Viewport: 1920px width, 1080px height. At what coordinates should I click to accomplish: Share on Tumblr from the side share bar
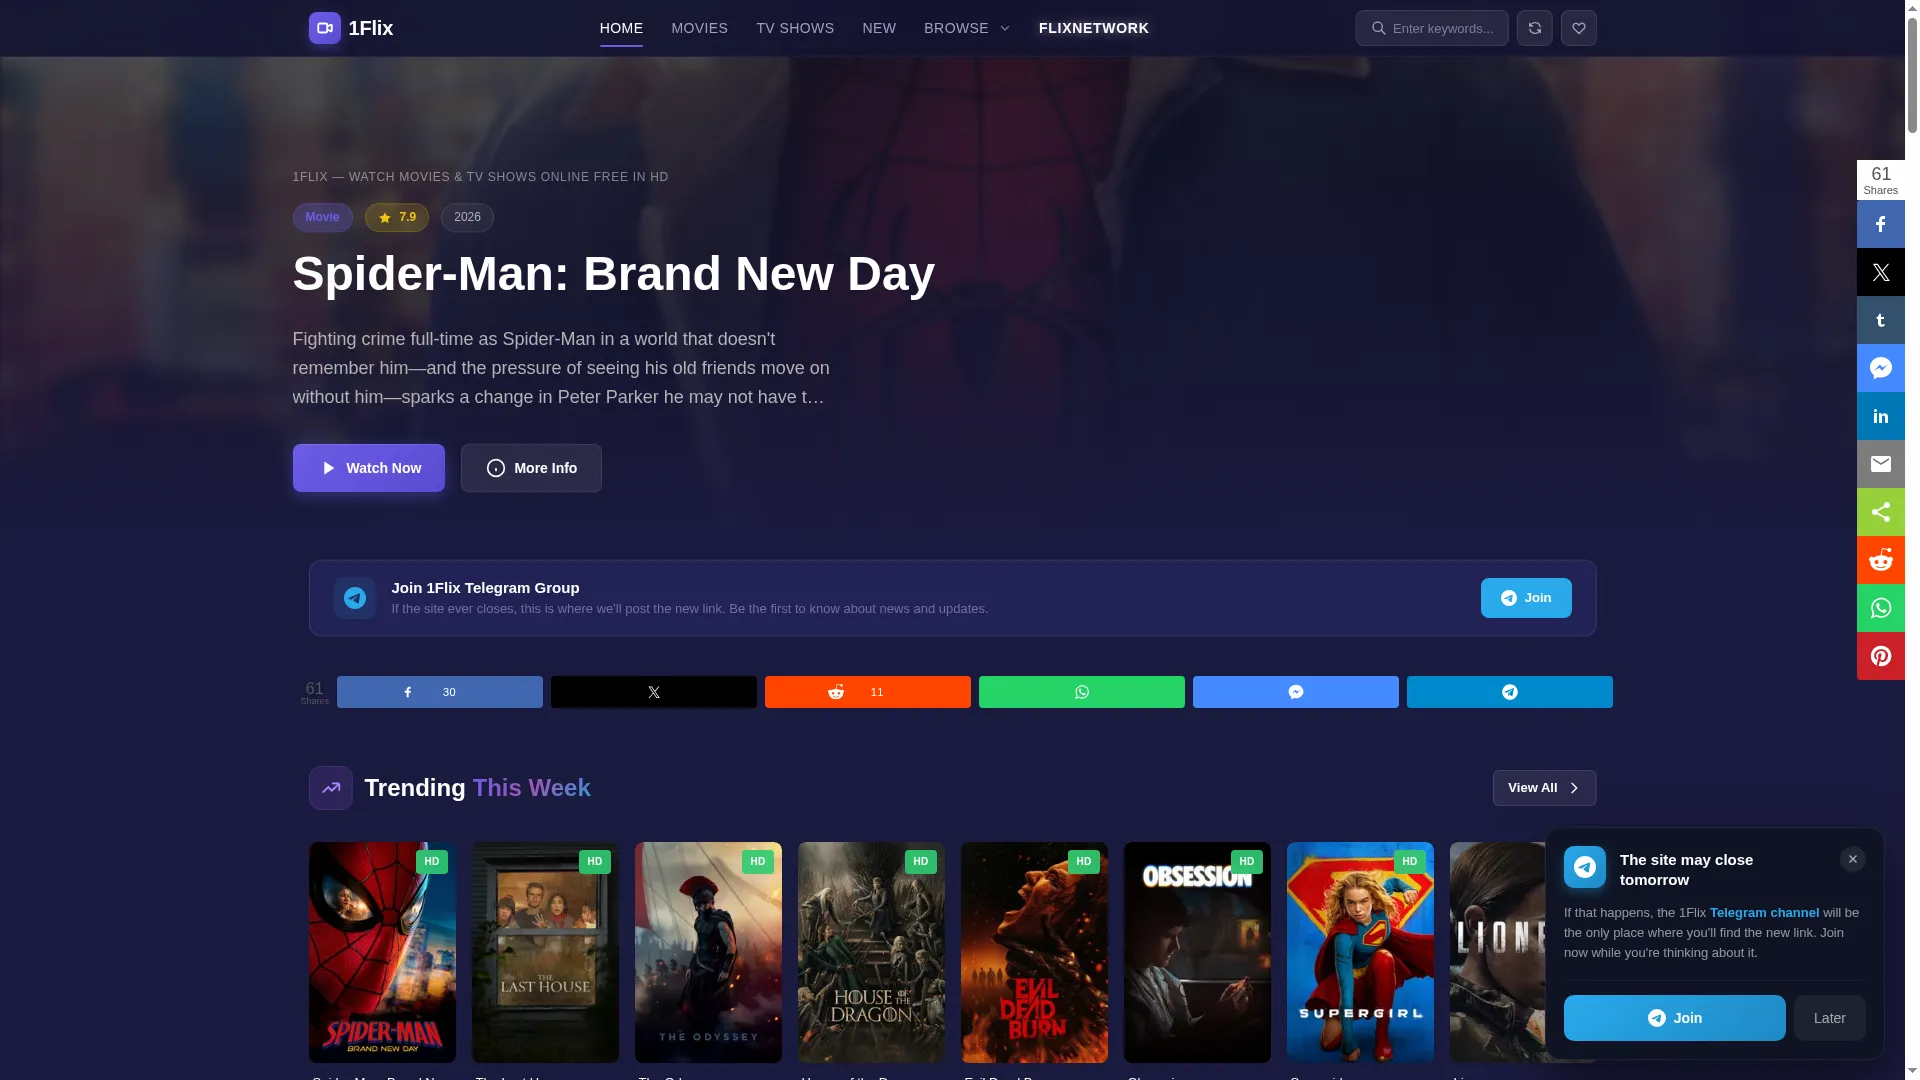(1880, 320)
